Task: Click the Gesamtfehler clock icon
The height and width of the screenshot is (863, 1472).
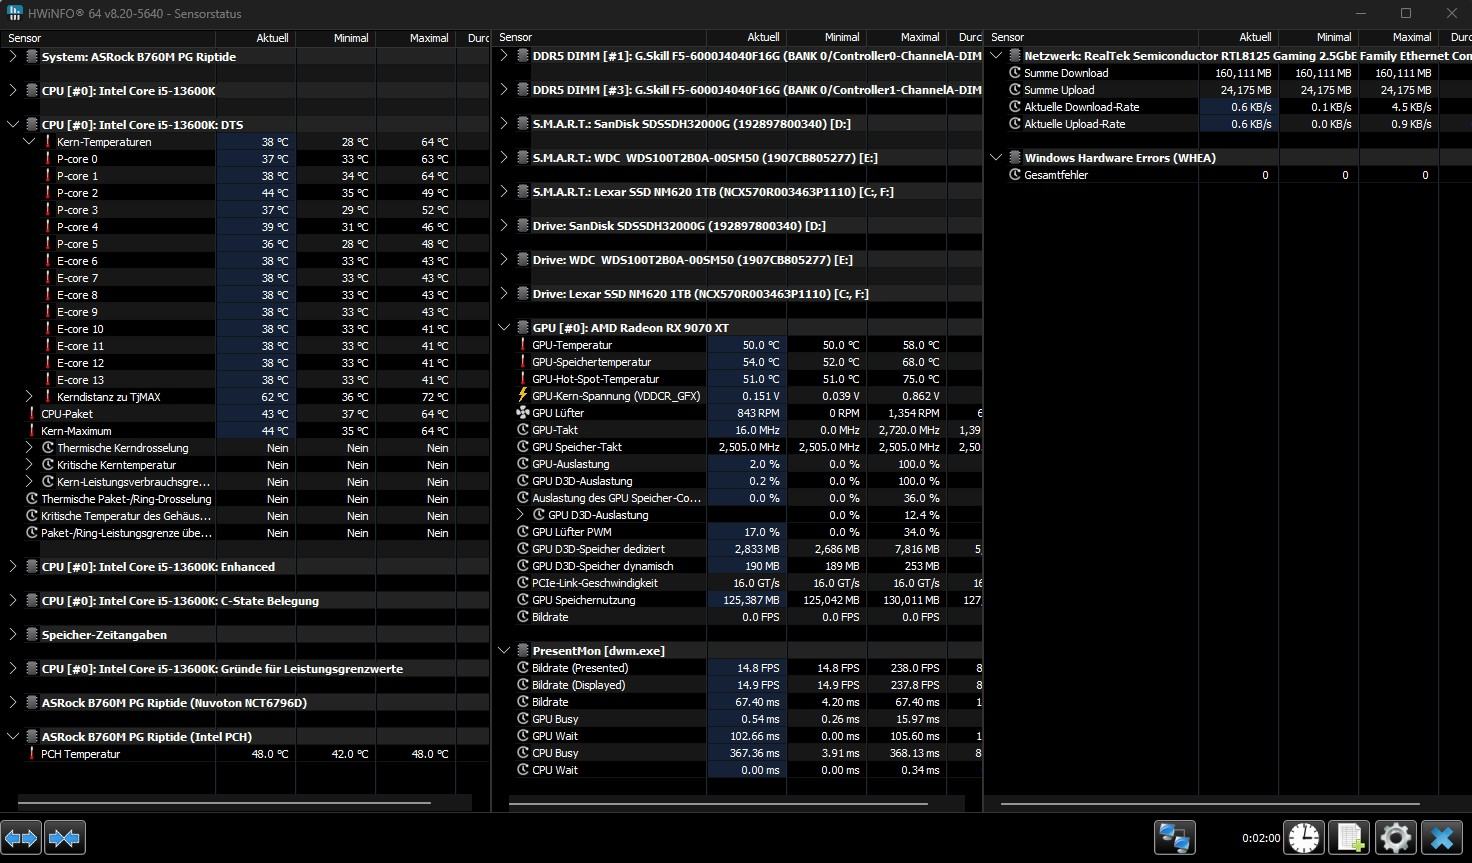Action: click(1014, 175)
